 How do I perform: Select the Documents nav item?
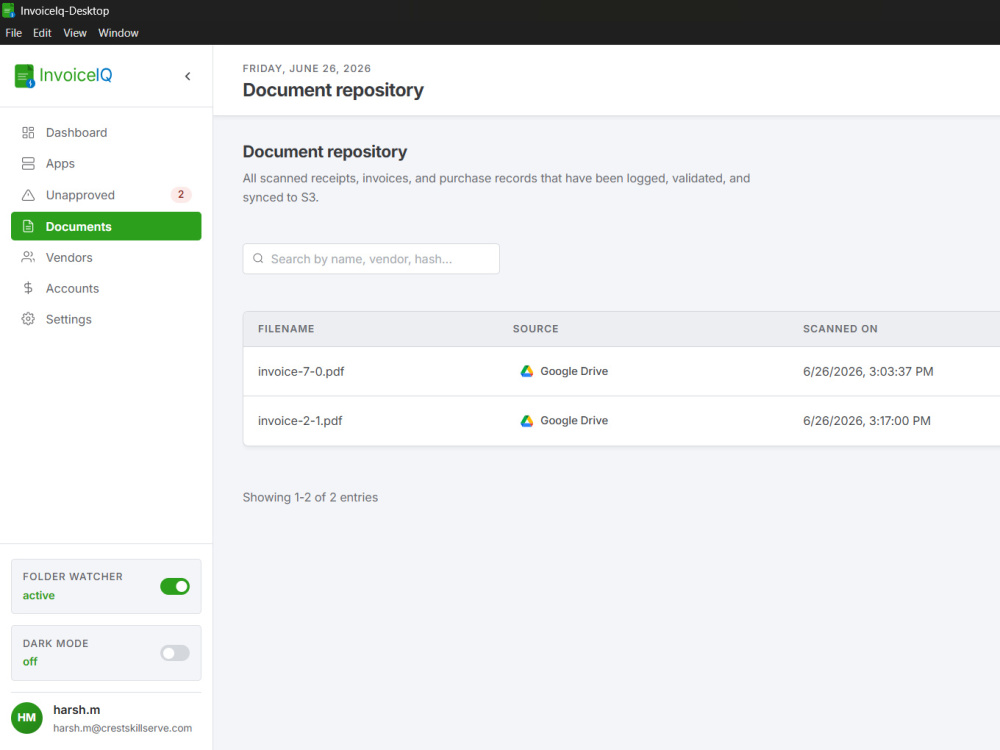[106, 226]
